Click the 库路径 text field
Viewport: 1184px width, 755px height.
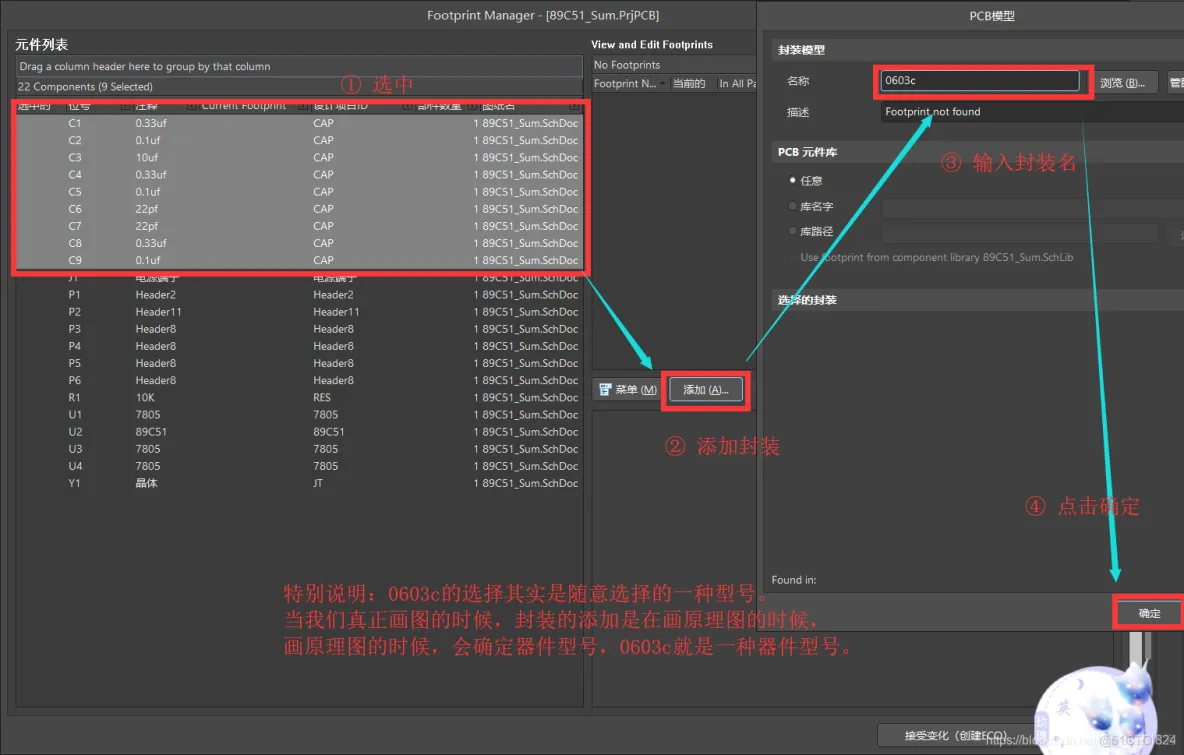[x=1019, y=232]
